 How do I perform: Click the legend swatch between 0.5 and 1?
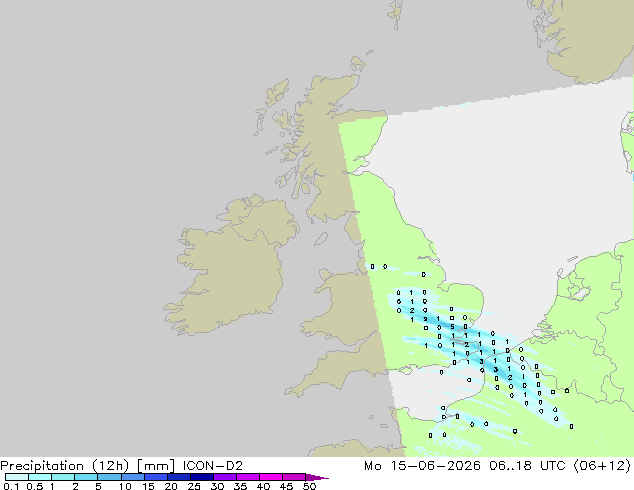point(40,477)
